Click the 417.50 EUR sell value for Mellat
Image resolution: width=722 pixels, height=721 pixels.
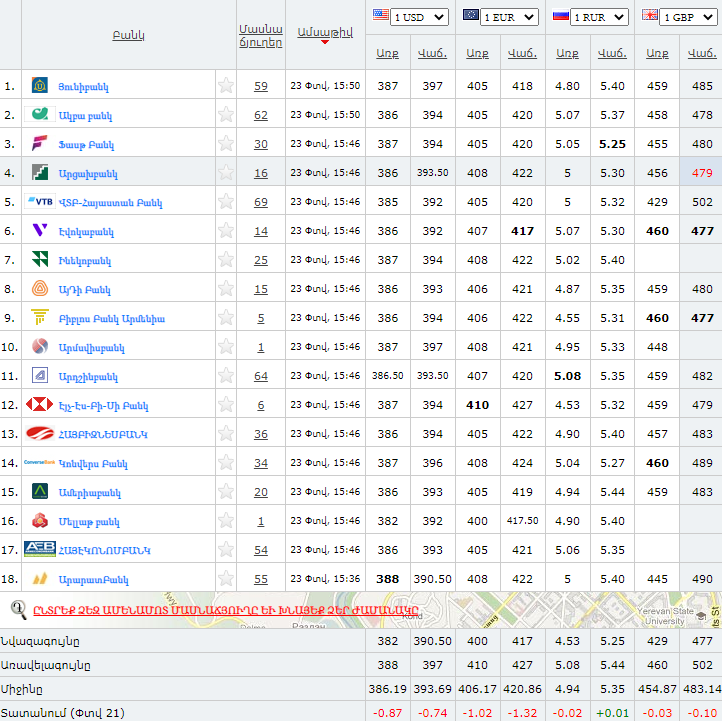tap(522, 521)
